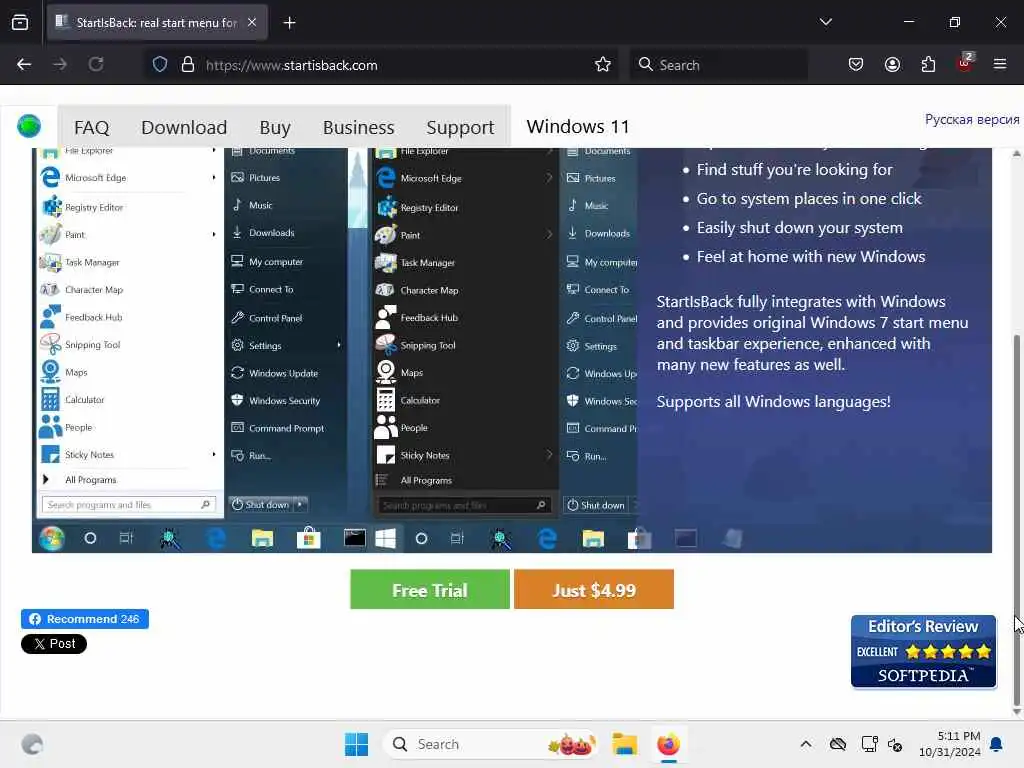
Task: Click the OneDrive cloud tray icon
Action: [x=838, y=744]
